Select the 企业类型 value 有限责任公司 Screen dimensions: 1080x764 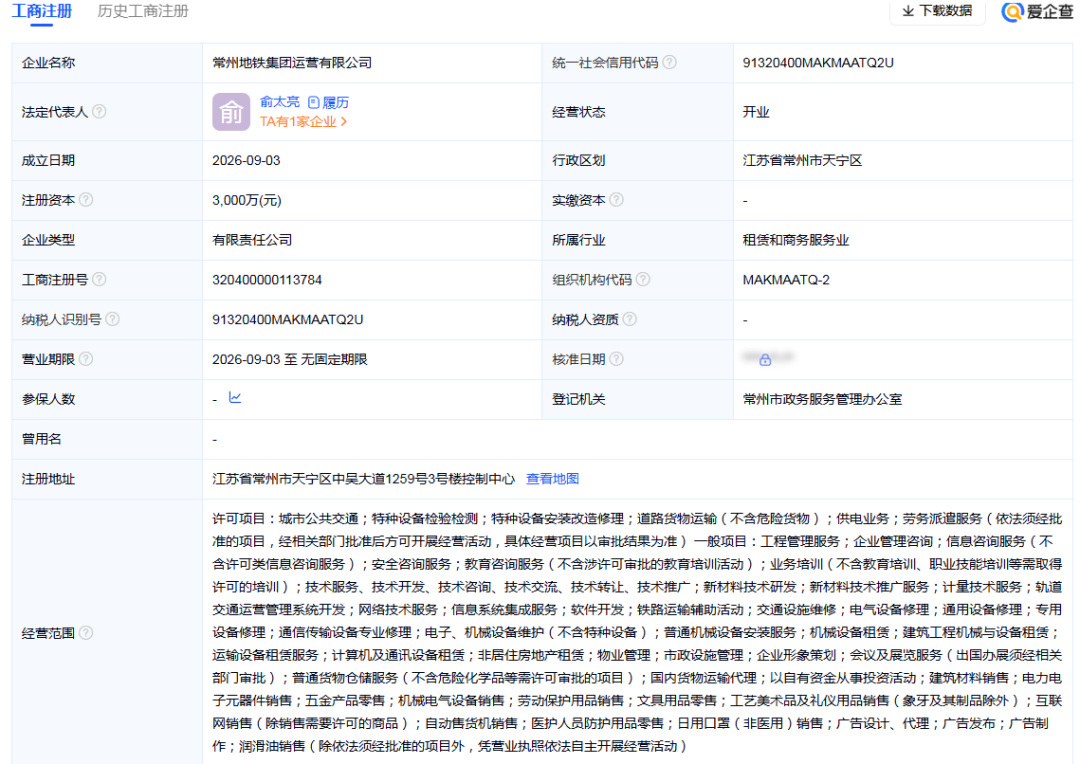(x=252, y=240)
